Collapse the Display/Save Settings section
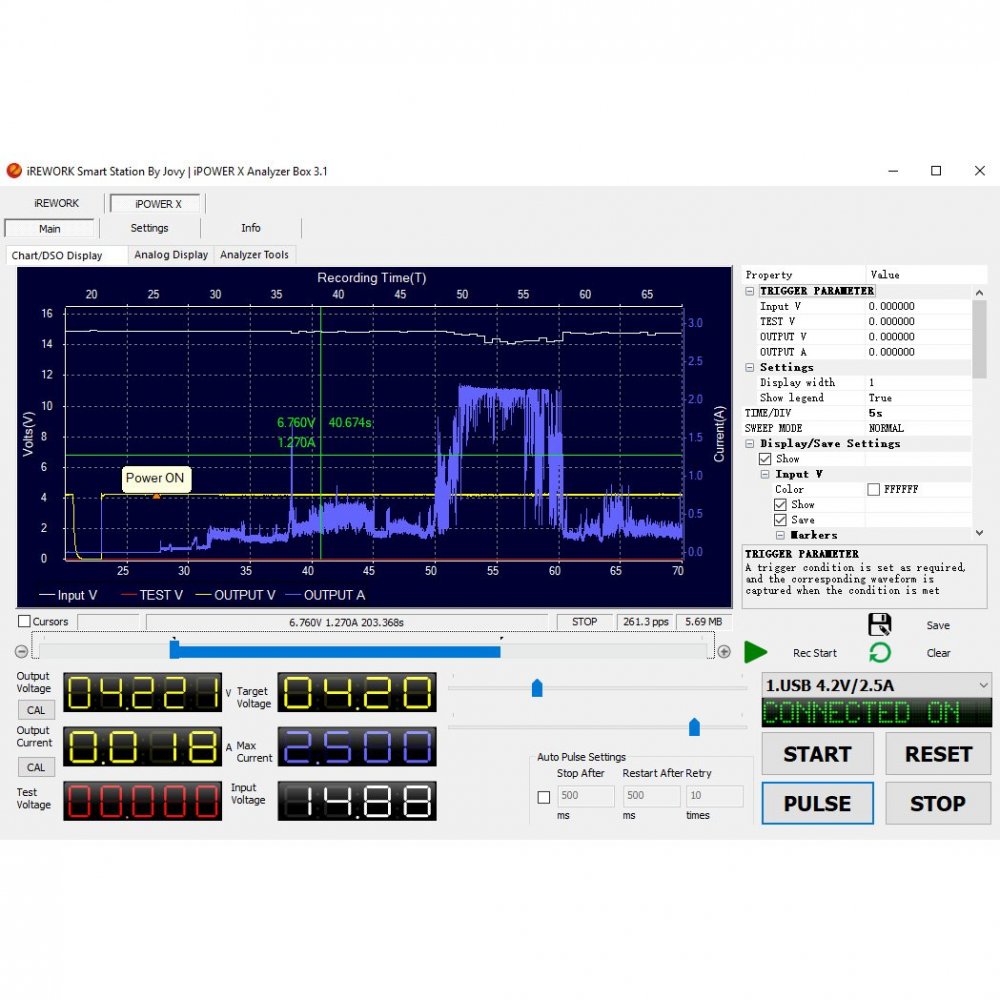 [750, 443]
